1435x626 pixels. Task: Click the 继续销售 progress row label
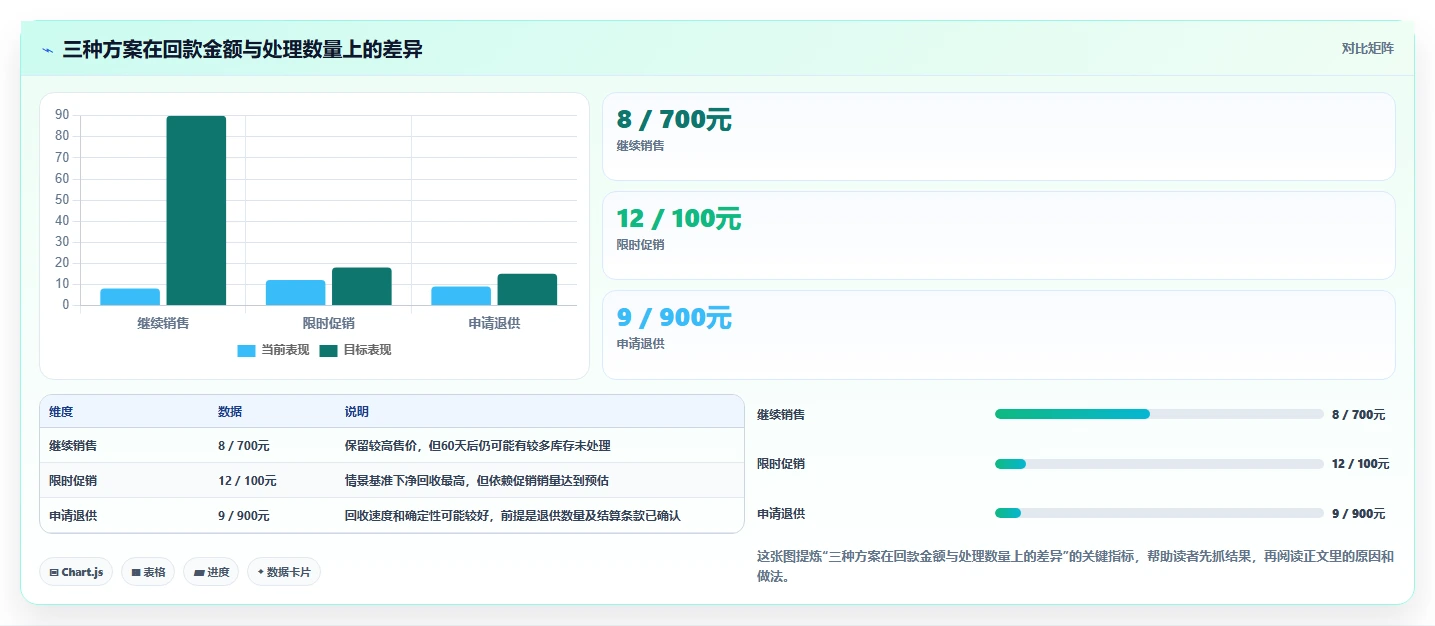click(781, 414)
